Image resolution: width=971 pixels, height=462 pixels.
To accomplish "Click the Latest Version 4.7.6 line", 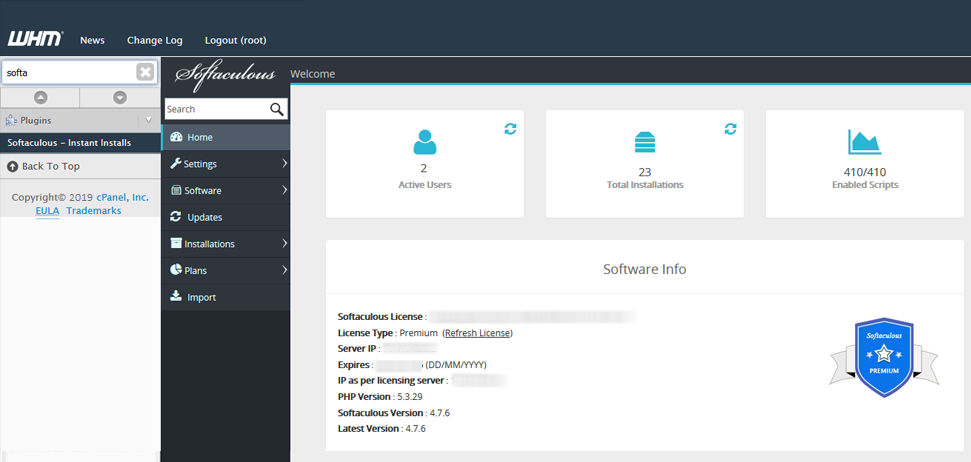I will click(x=381, y=429).
